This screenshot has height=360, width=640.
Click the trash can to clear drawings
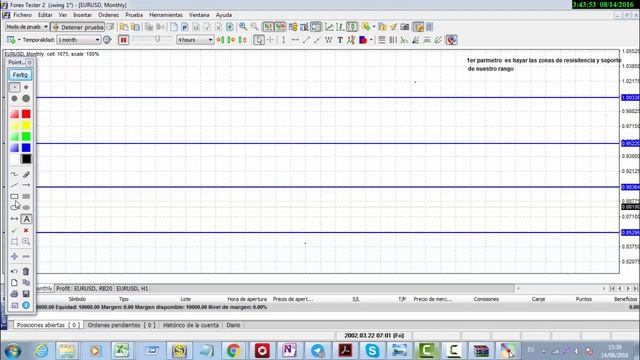pos(26,271)
